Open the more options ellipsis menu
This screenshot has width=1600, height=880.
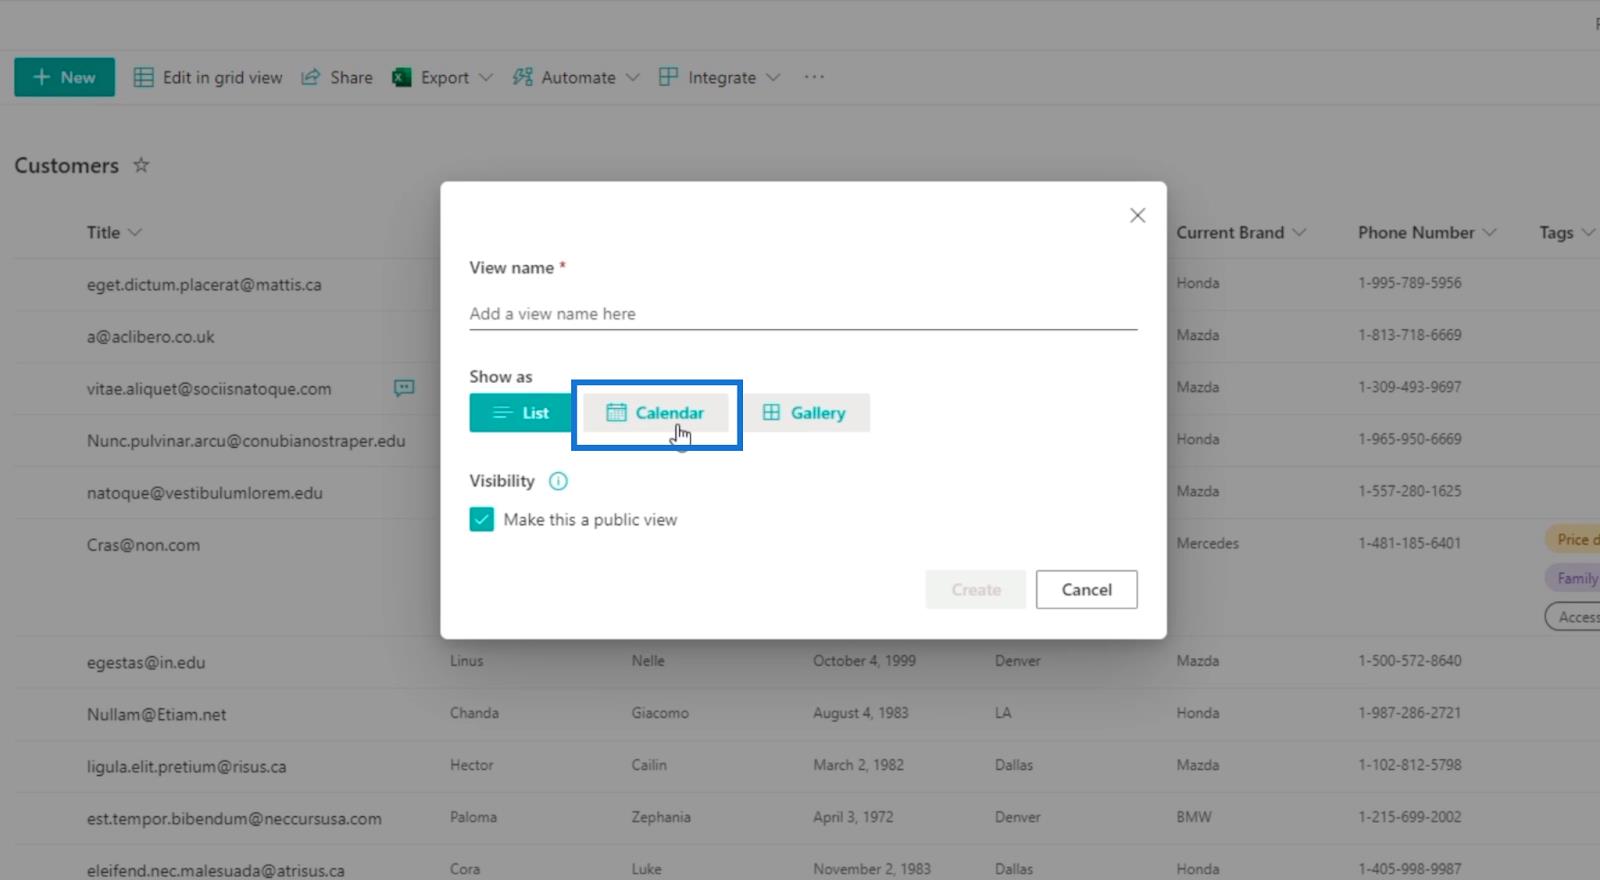(814, 77)
